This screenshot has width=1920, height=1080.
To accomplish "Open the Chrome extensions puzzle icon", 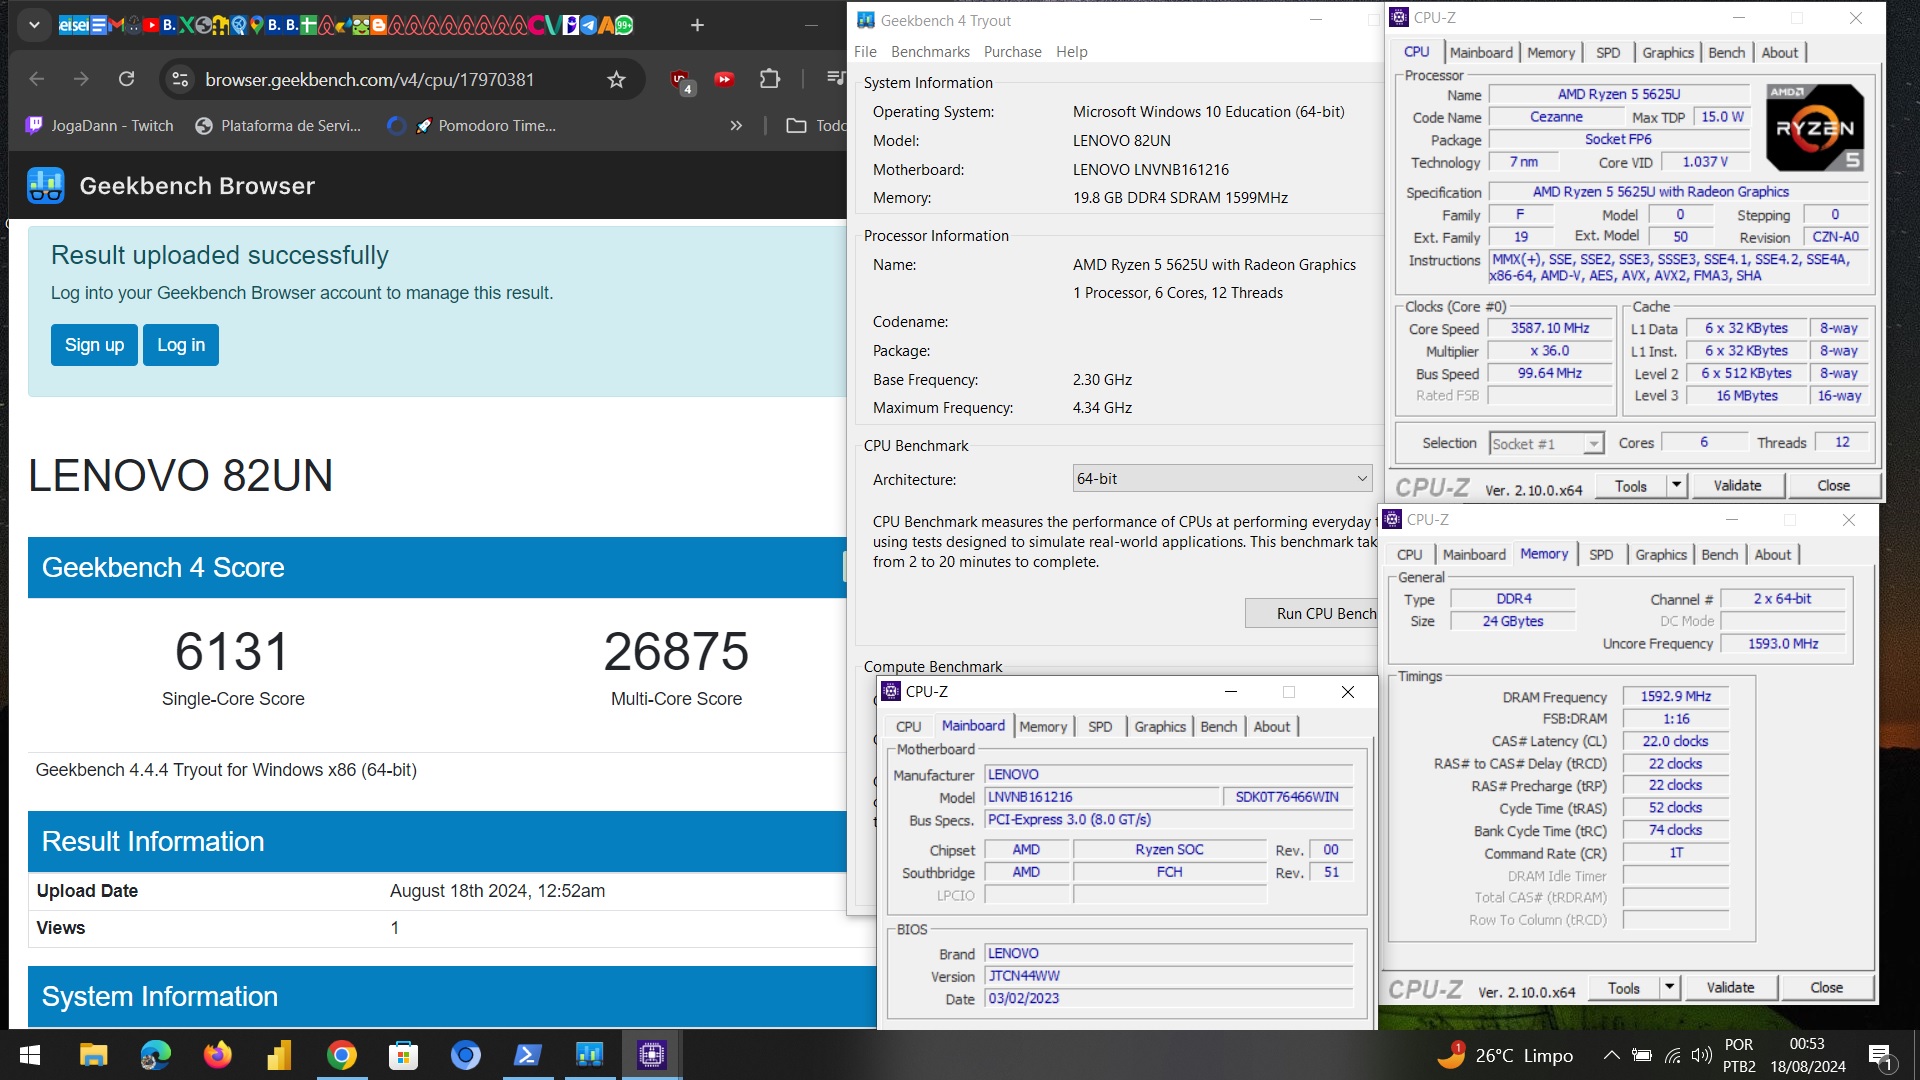I will [x=770, y=79].
